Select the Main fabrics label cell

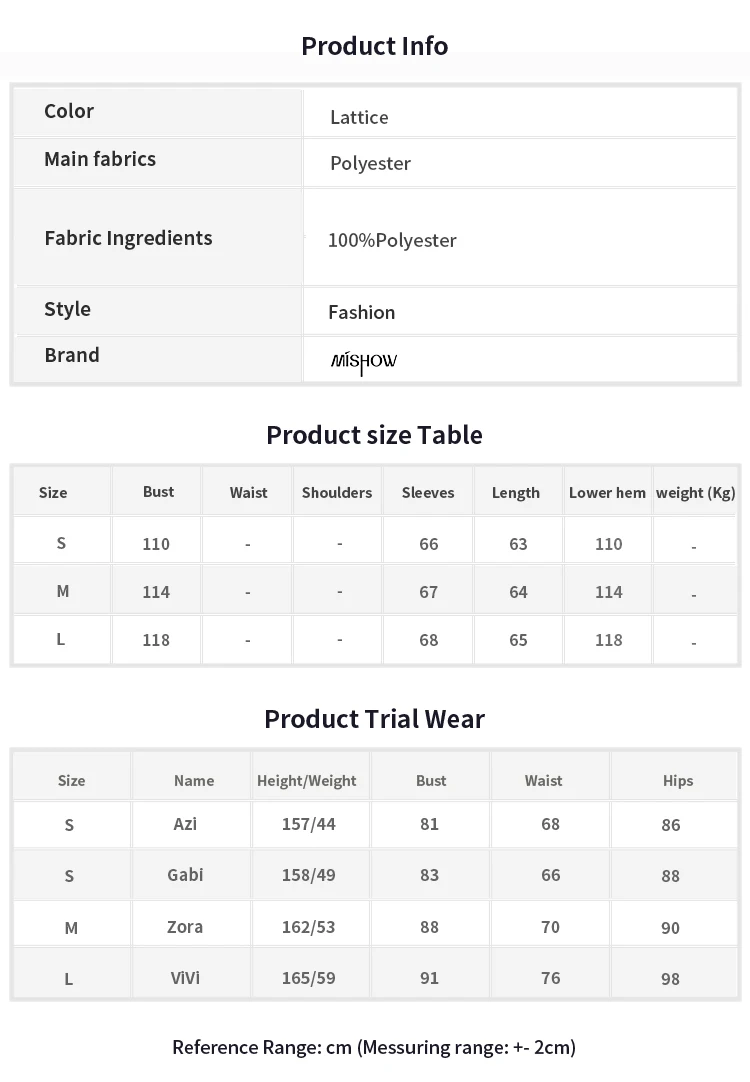point(157,161)
